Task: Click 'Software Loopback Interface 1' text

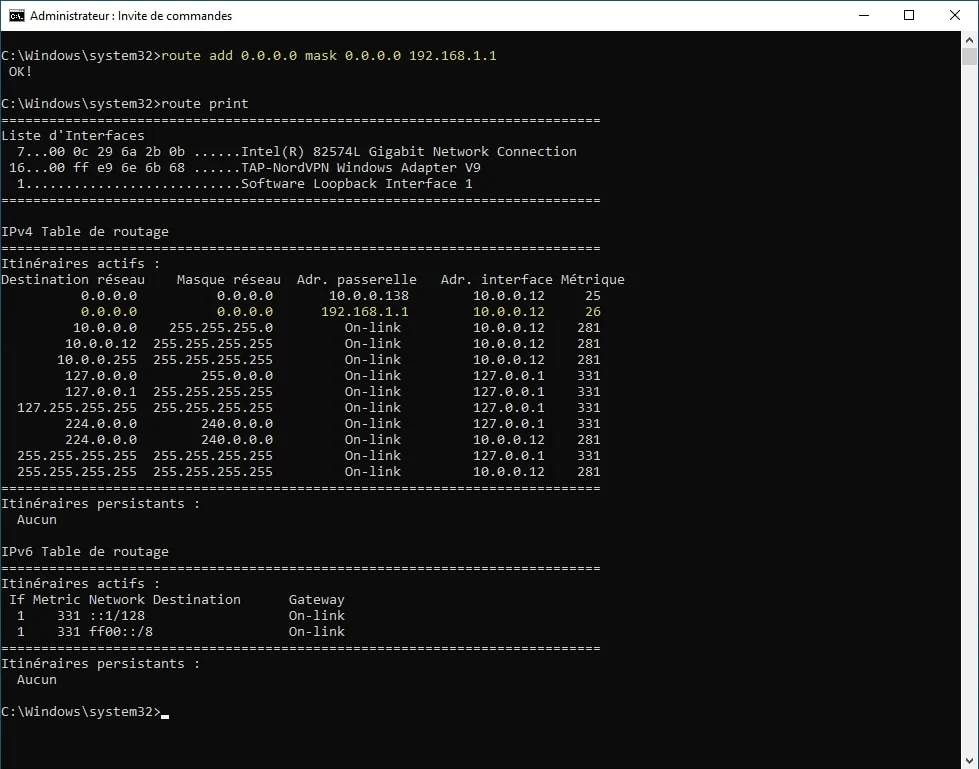Action: point(356,184)
